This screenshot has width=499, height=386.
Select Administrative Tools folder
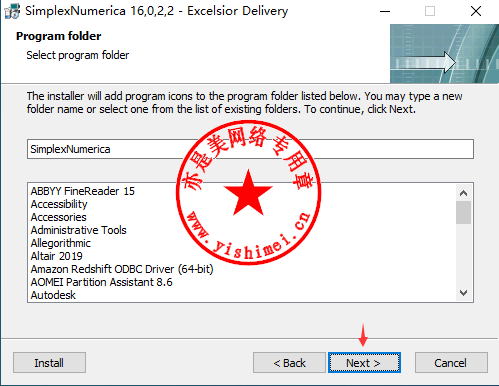tap(79, 230)
